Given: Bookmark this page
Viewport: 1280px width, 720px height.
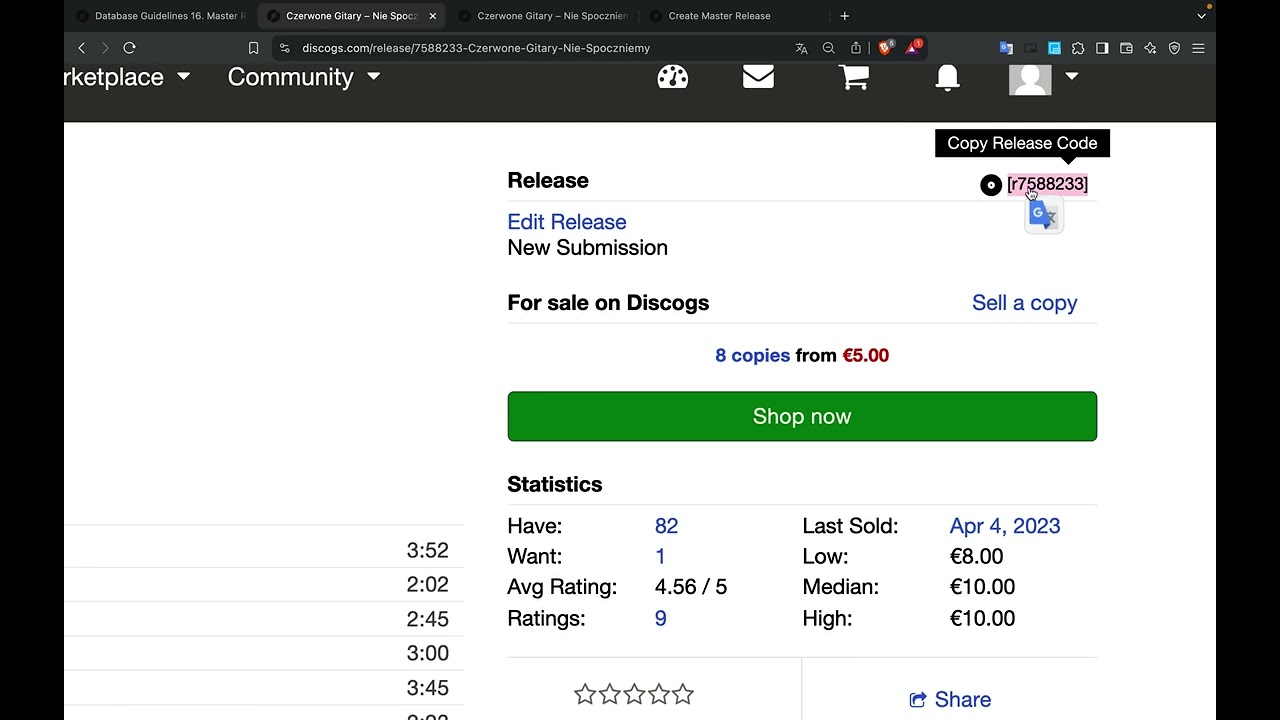Looking at the screenshot, I should pyautogui.click(x=253, y=48).
